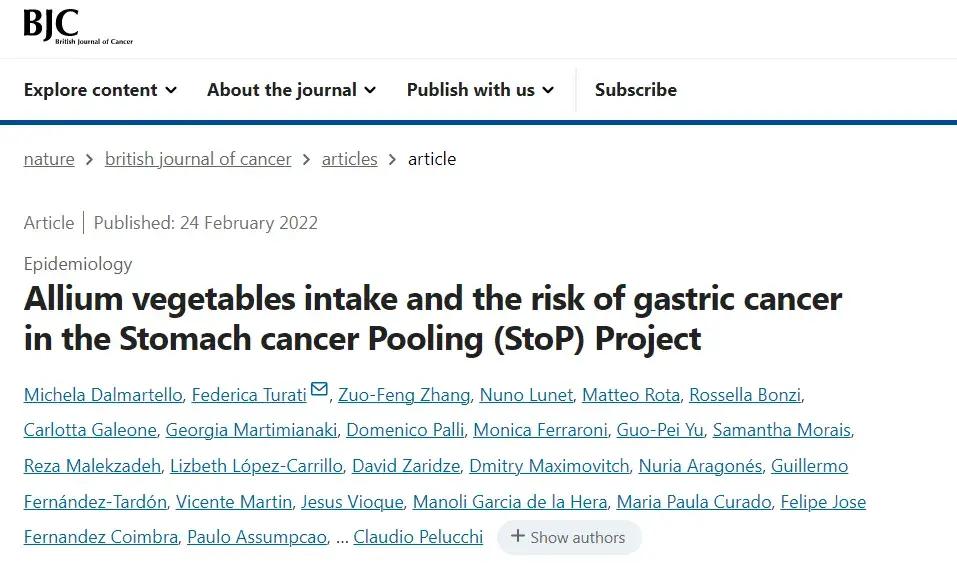Click the Show authors button
The width and height of the screenshot is (957, 568).
(568, 537)
